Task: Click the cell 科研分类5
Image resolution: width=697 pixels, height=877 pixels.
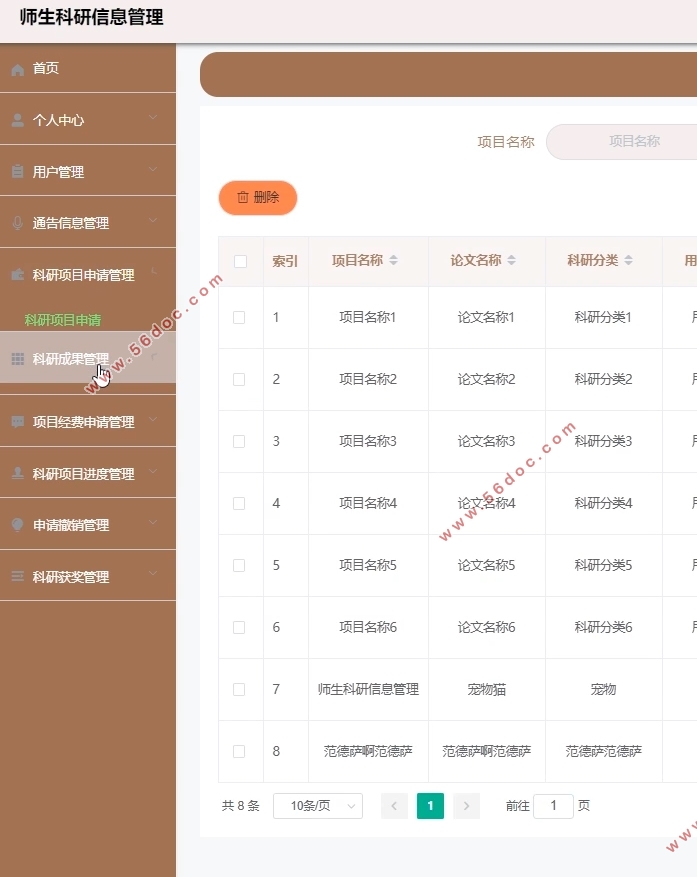Action: (604, 565)
